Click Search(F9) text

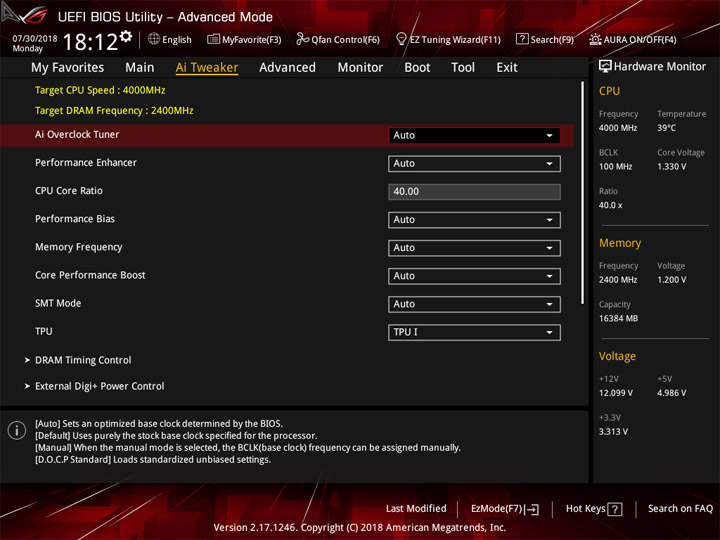[x=552, y=40]
